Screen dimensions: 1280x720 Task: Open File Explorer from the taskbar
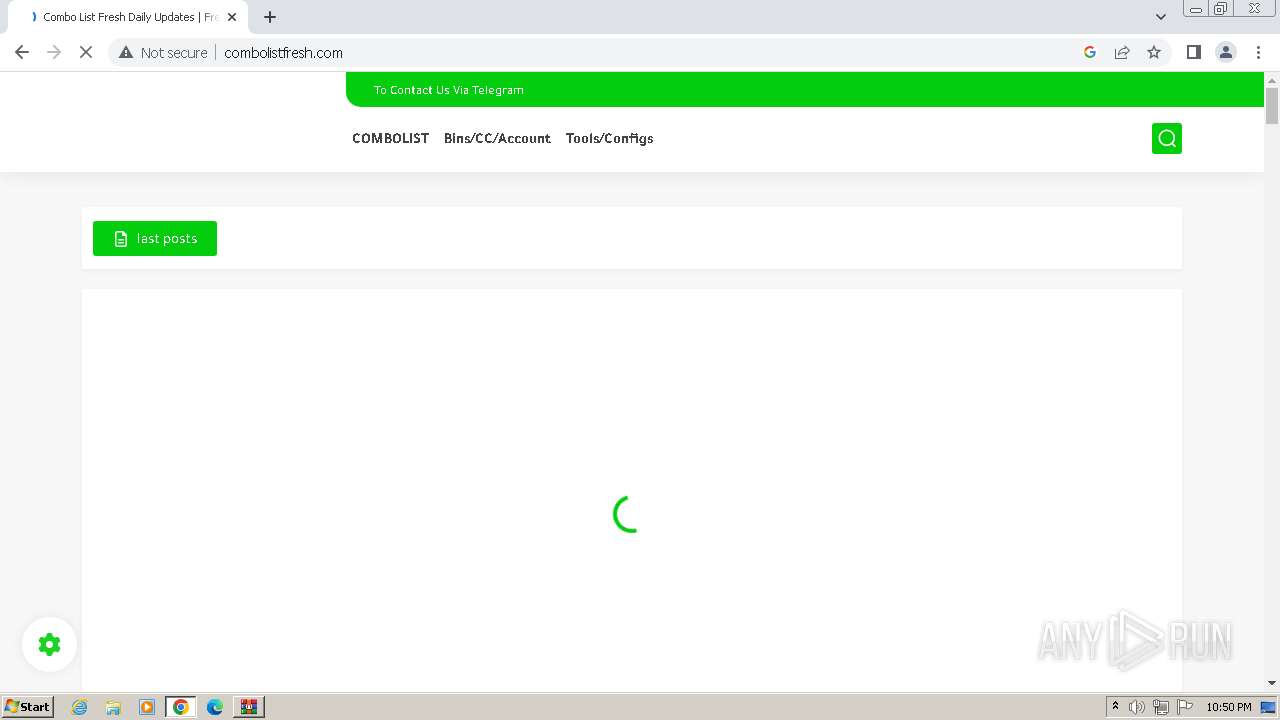click(113, 707)
